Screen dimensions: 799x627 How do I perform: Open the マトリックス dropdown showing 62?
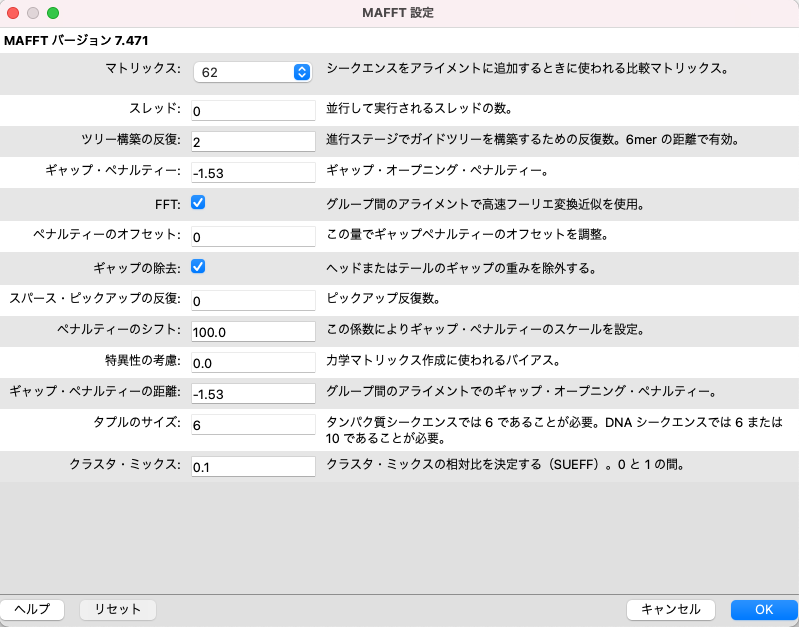coord(253,72)
